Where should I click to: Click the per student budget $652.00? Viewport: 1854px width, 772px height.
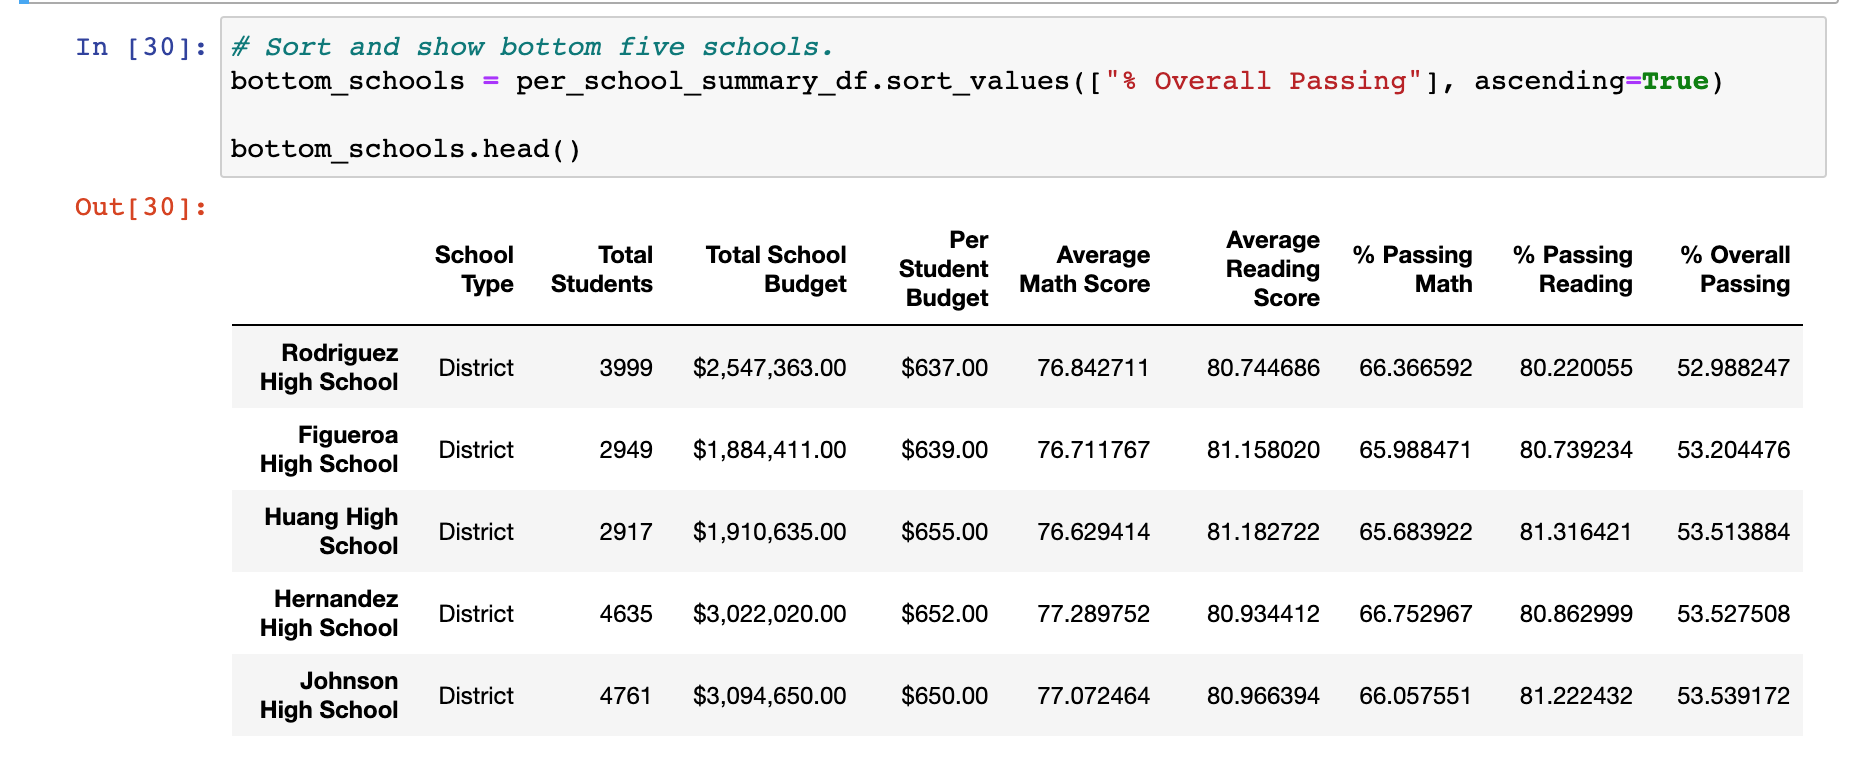(x=944, y=614)
